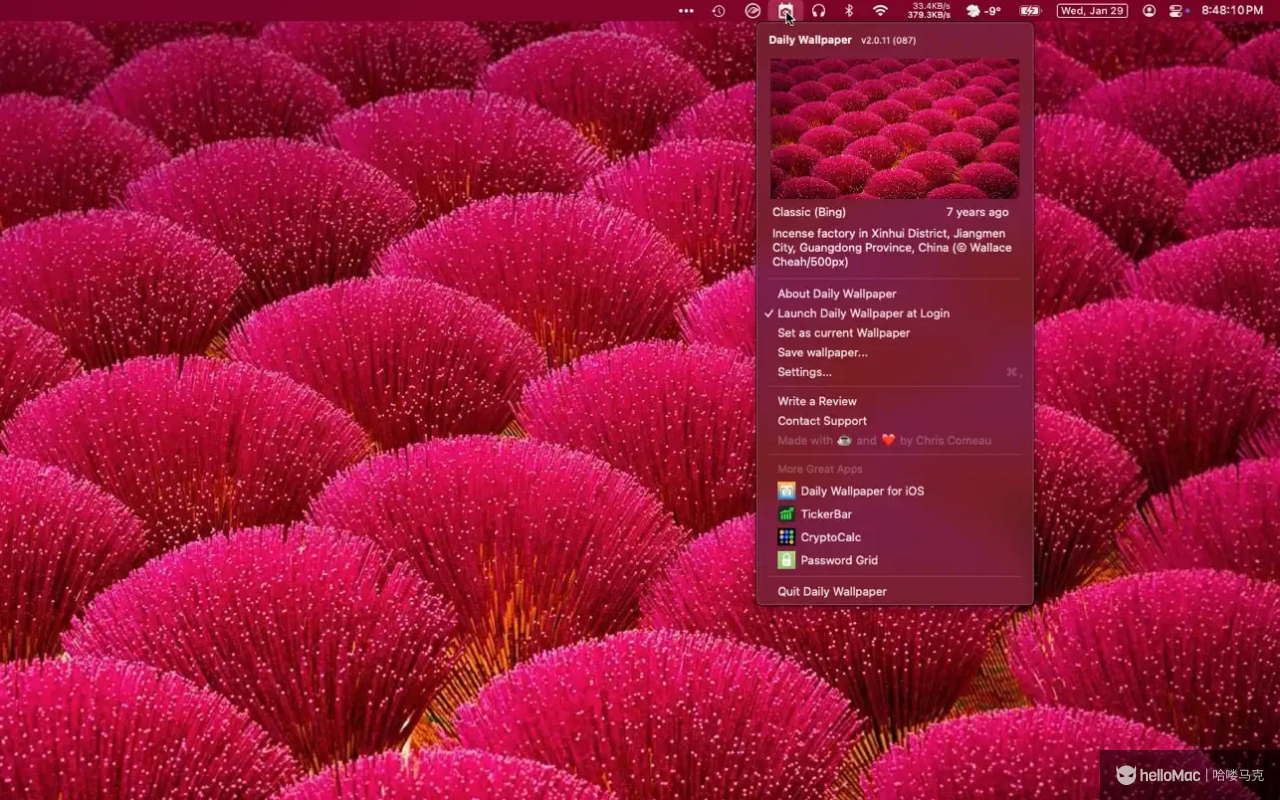Click the TickerBar app icon

tap(786, 514)
